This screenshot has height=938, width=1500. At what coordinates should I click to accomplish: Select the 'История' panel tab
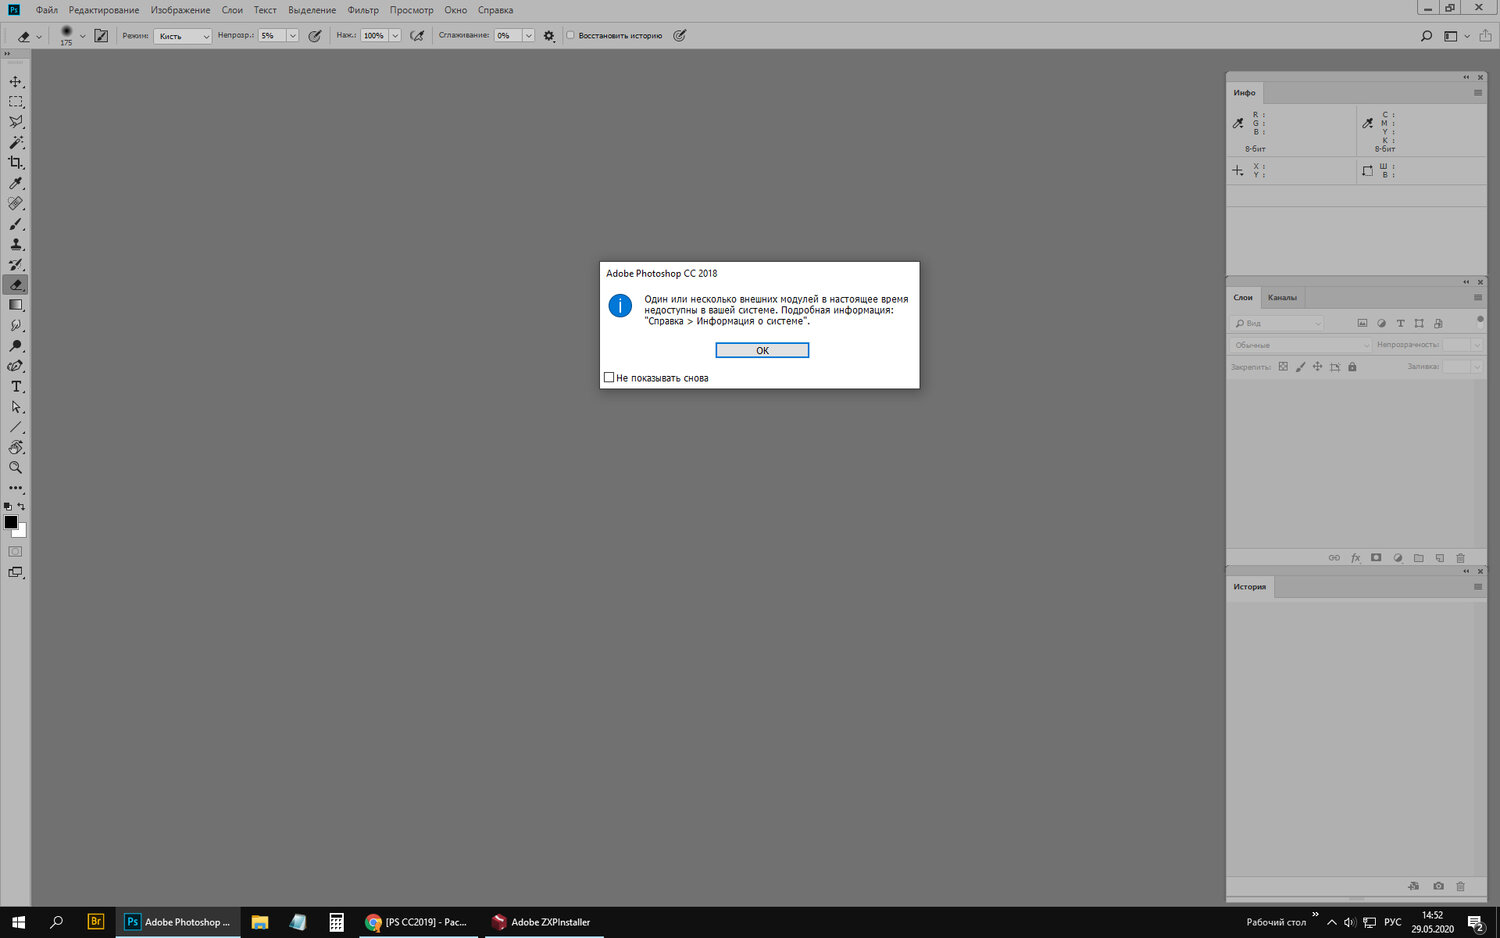click(1250, 587)
